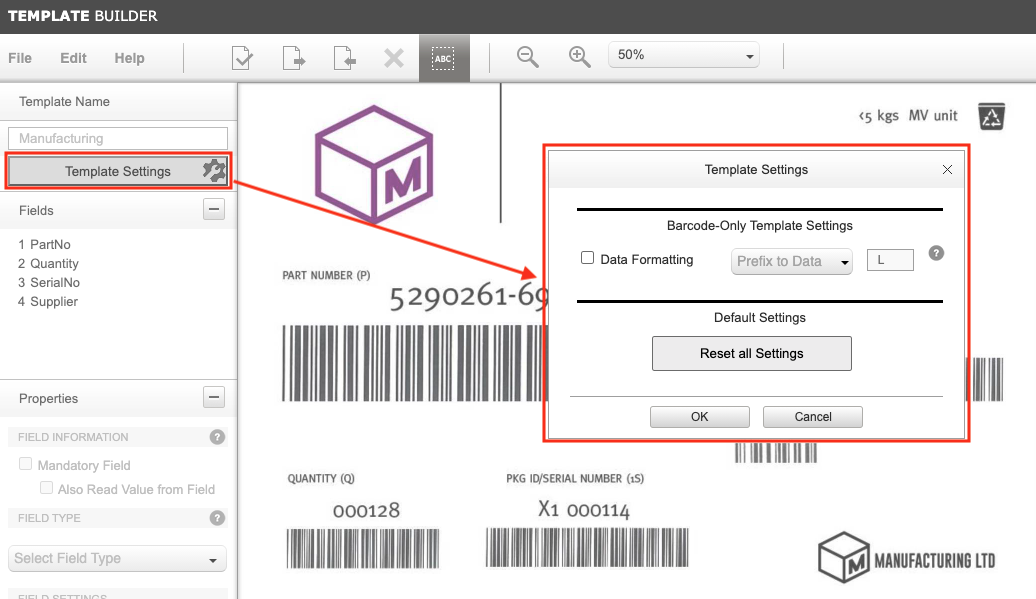1036x599 pixels.
Task: Close the Template Settings dialog
Action: click(x=947, y=170)
